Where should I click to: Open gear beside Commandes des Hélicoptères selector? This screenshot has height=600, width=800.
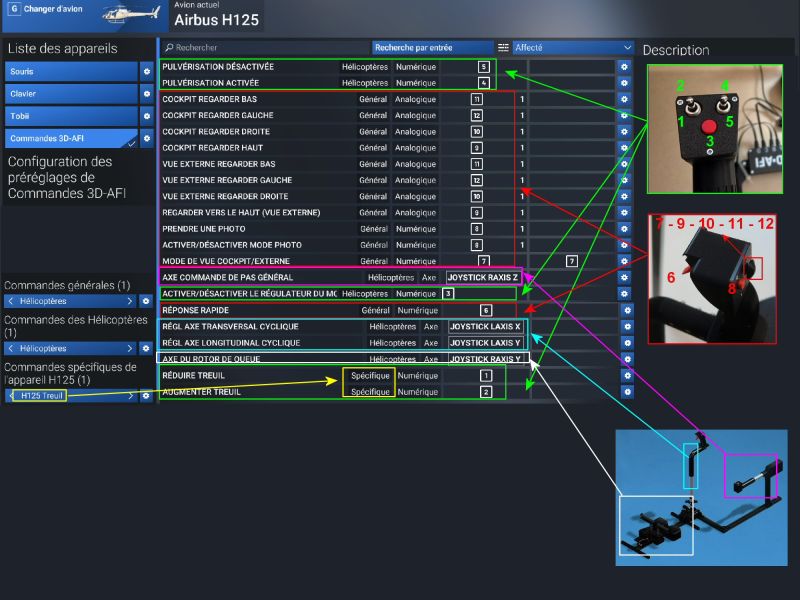146,348
